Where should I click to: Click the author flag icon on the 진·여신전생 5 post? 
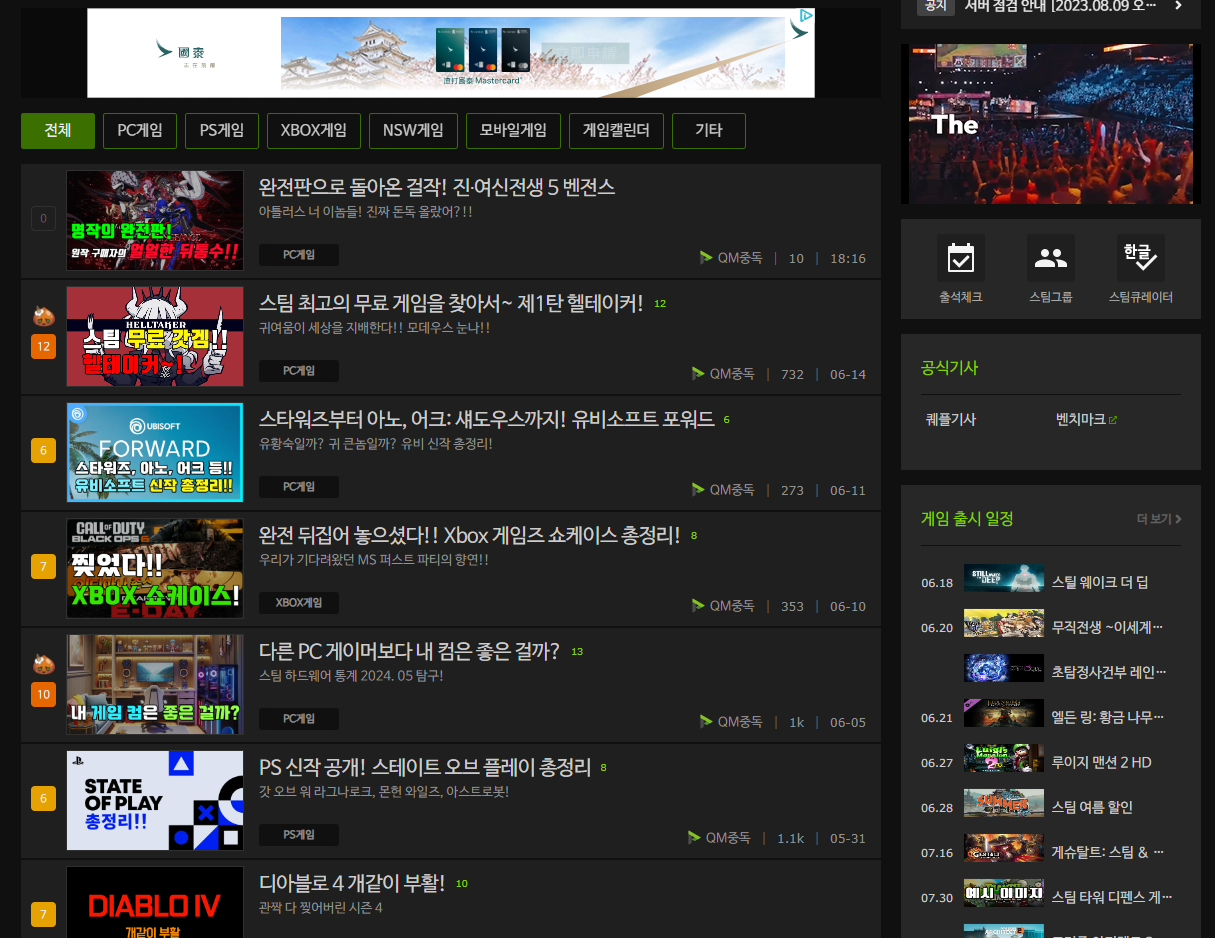pos(706,258)
